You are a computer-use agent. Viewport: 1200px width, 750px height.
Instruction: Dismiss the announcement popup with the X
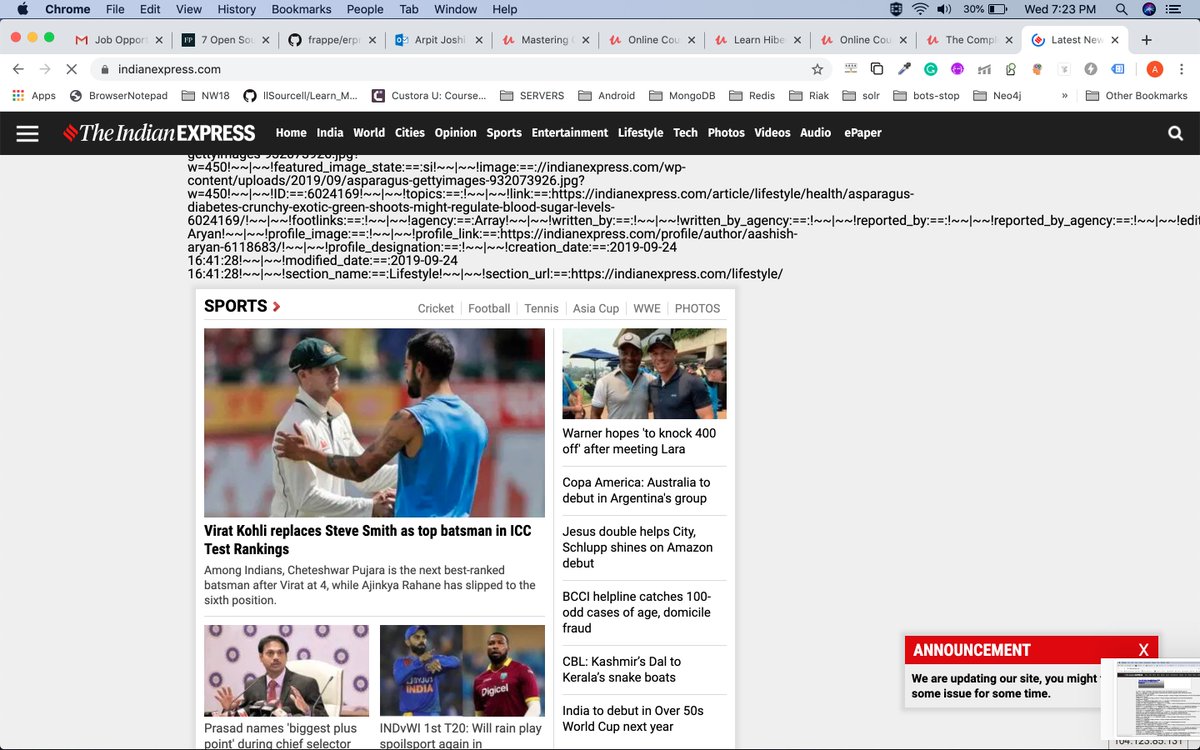pos(1143,649)
